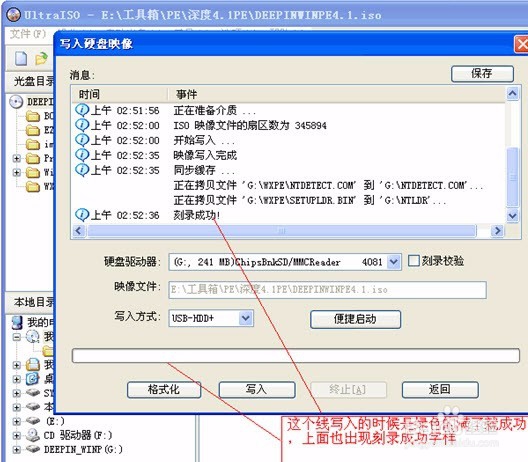Click the 返回 button
Image resolution: width=528 pixels, height=462 pixels.
[x=440, y=390]
